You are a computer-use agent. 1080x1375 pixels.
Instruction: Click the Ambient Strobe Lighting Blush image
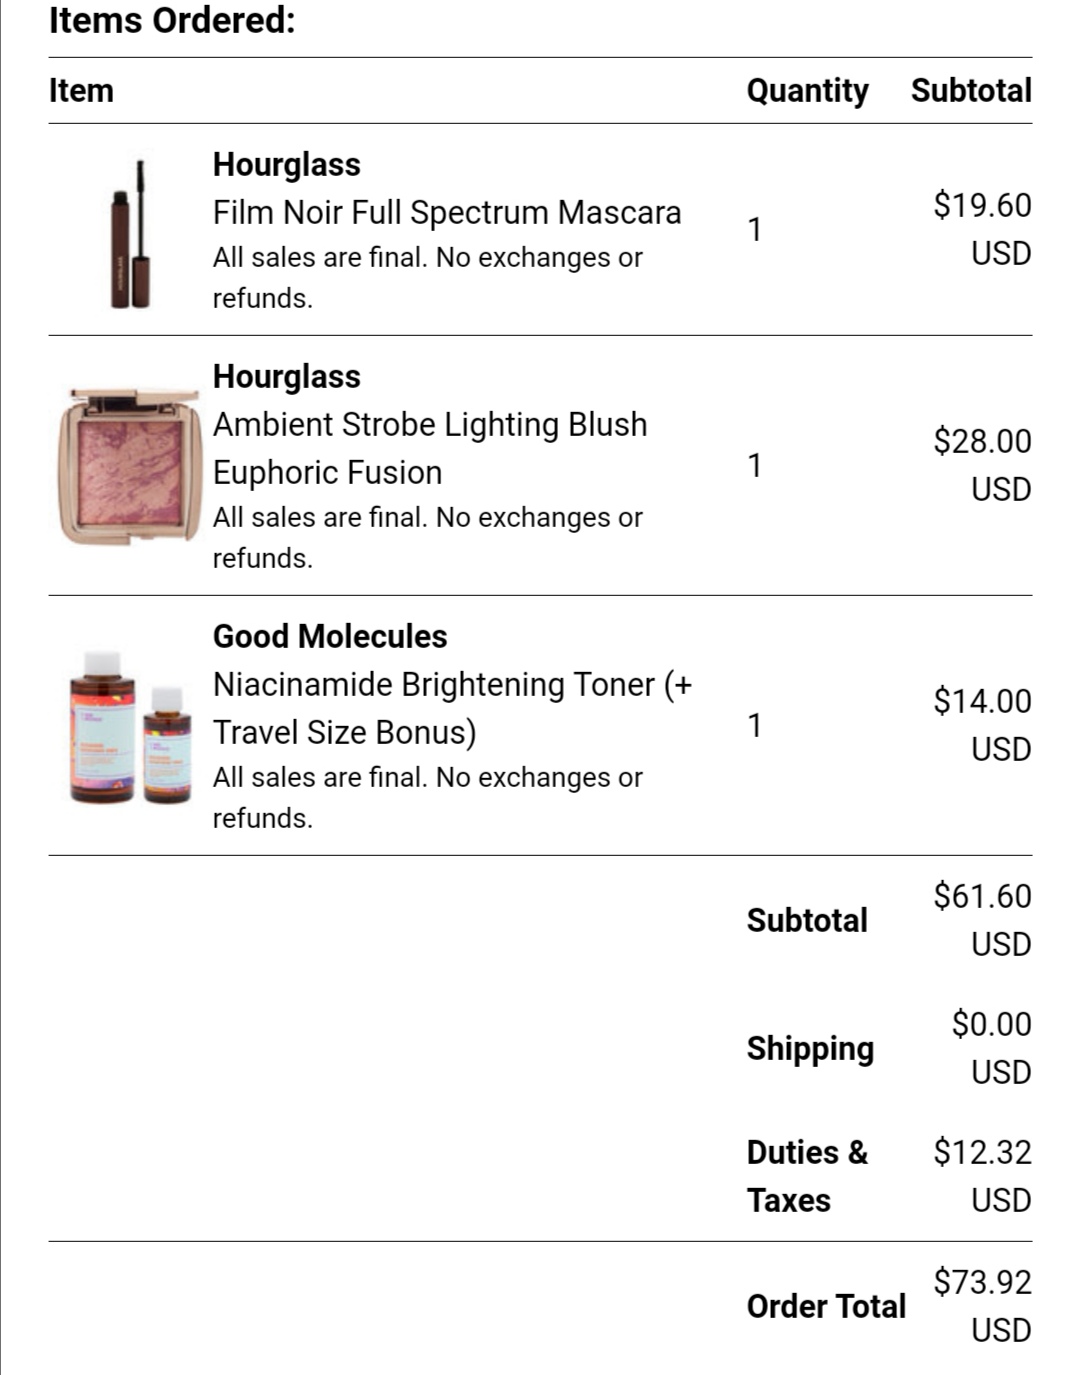pos(131,466)
